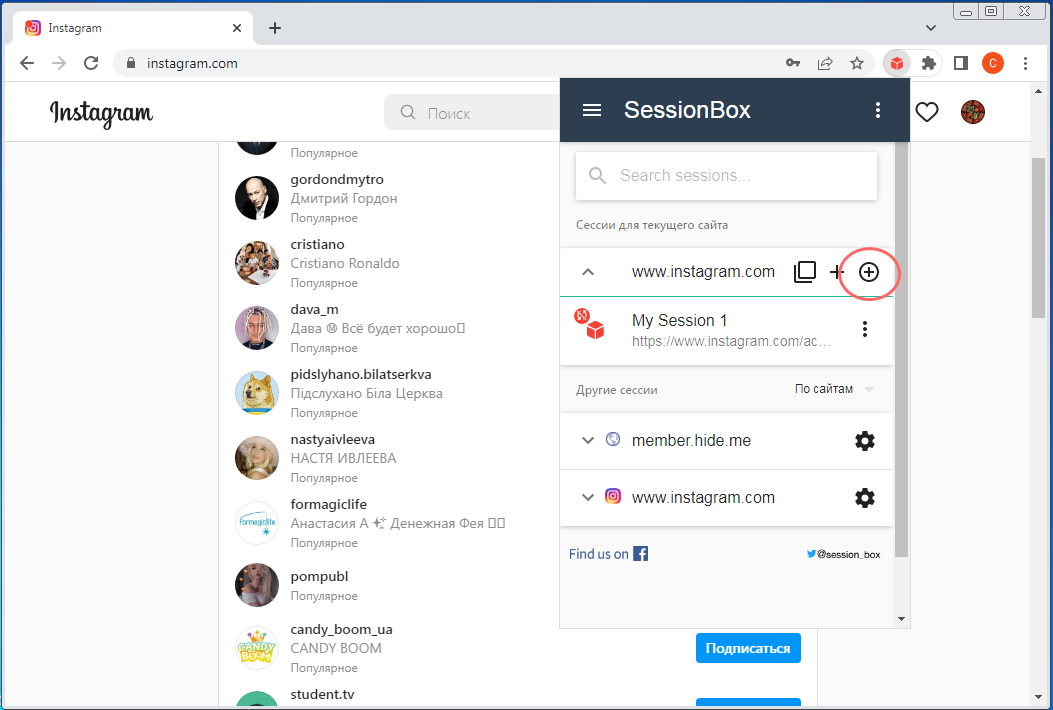Screen dimensions: 1053x710
Task: Click the duplicate session icon for www.instagram.com
Action: (x=805, y=272)
